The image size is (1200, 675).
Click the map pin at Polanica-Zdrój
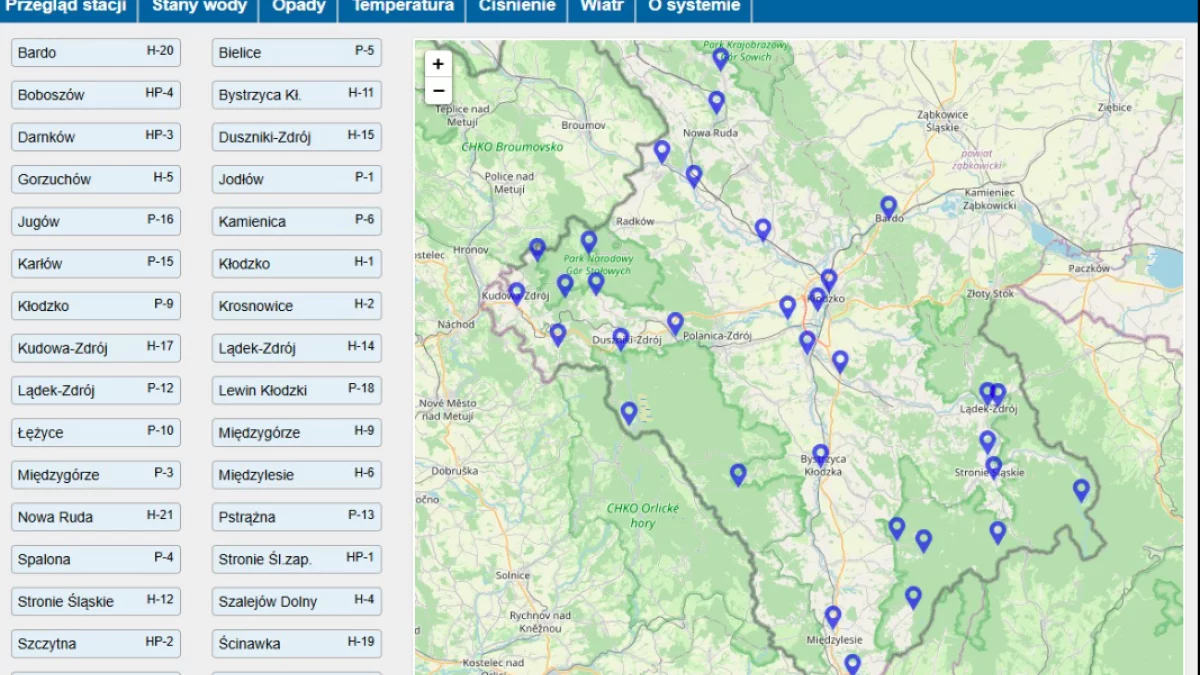[x=675, y=323]
